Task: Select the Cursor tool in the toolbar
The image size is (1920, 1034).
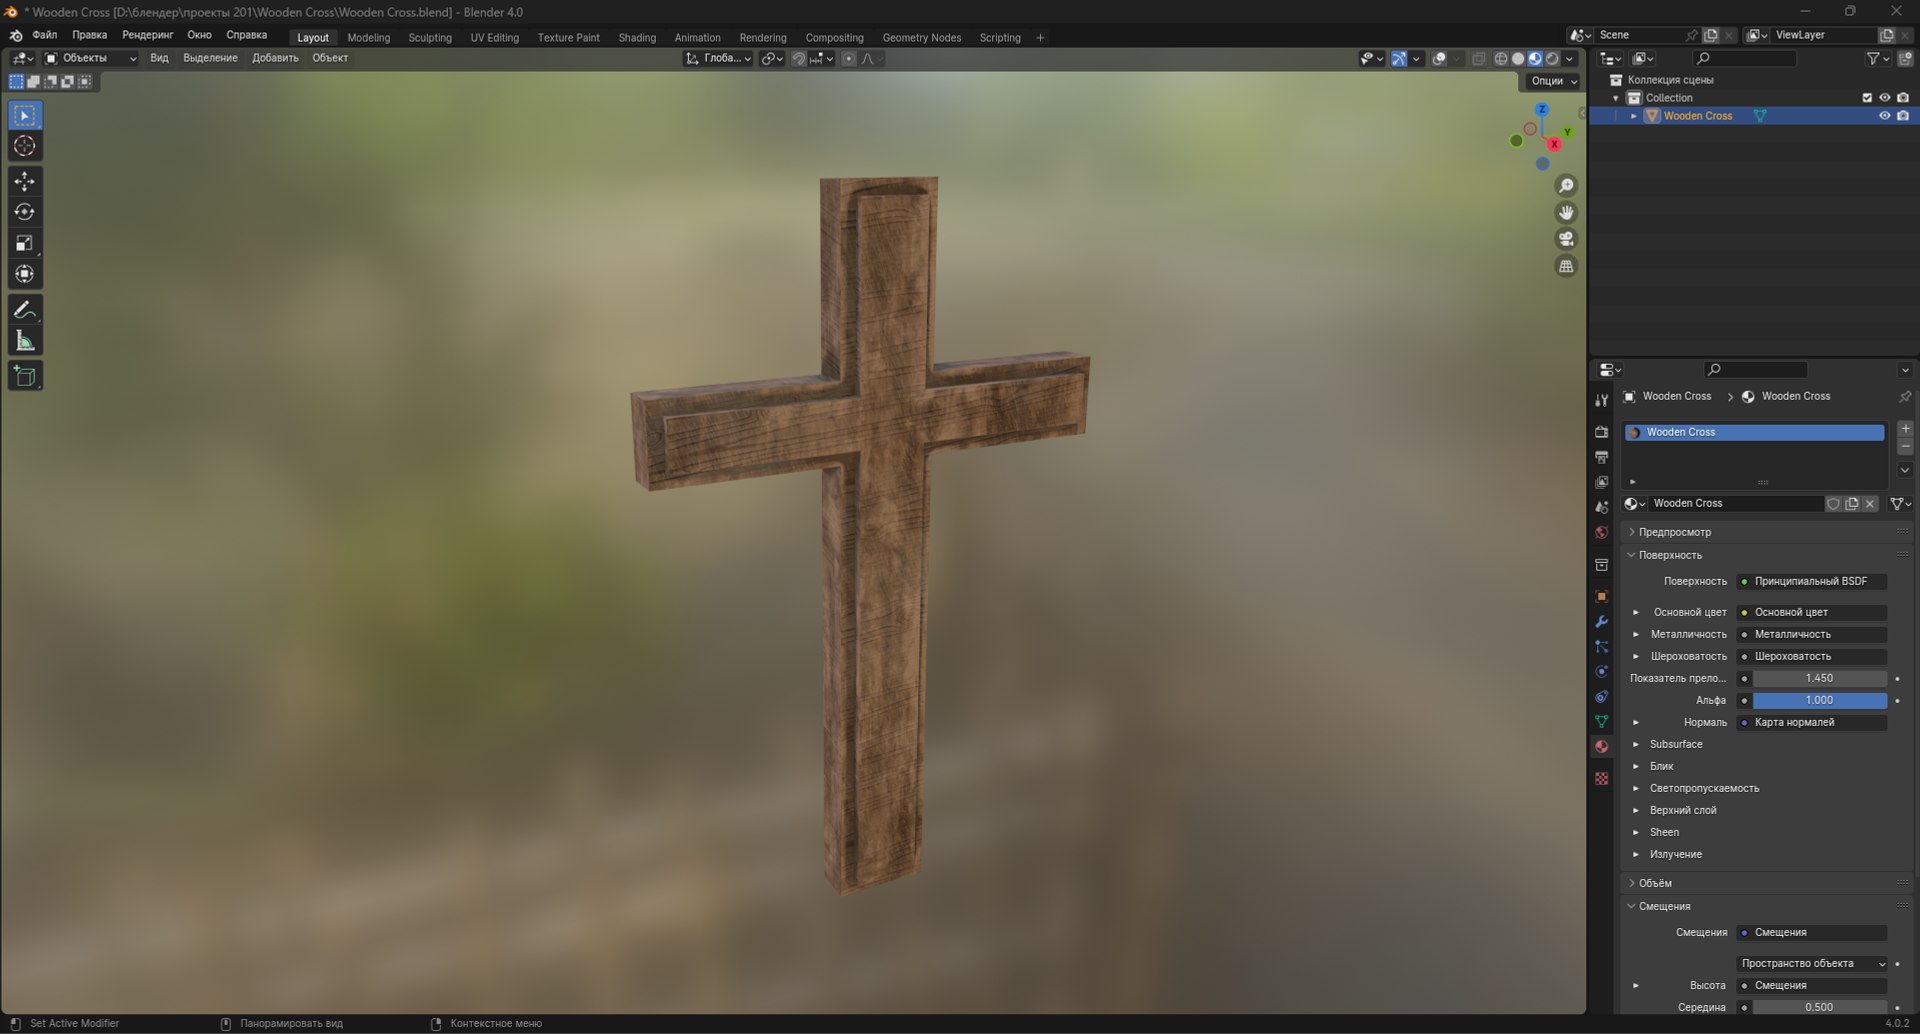Action: (25, 146)
